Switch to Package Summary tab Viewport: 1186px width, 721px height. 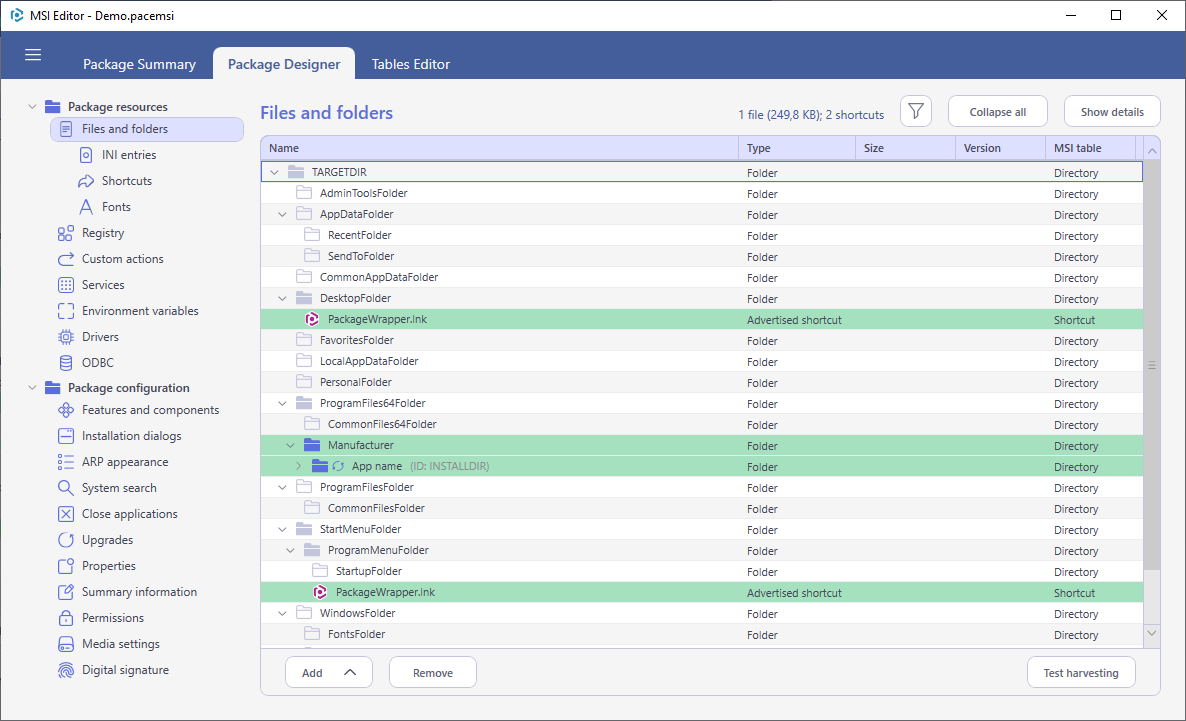coord(139,64)
